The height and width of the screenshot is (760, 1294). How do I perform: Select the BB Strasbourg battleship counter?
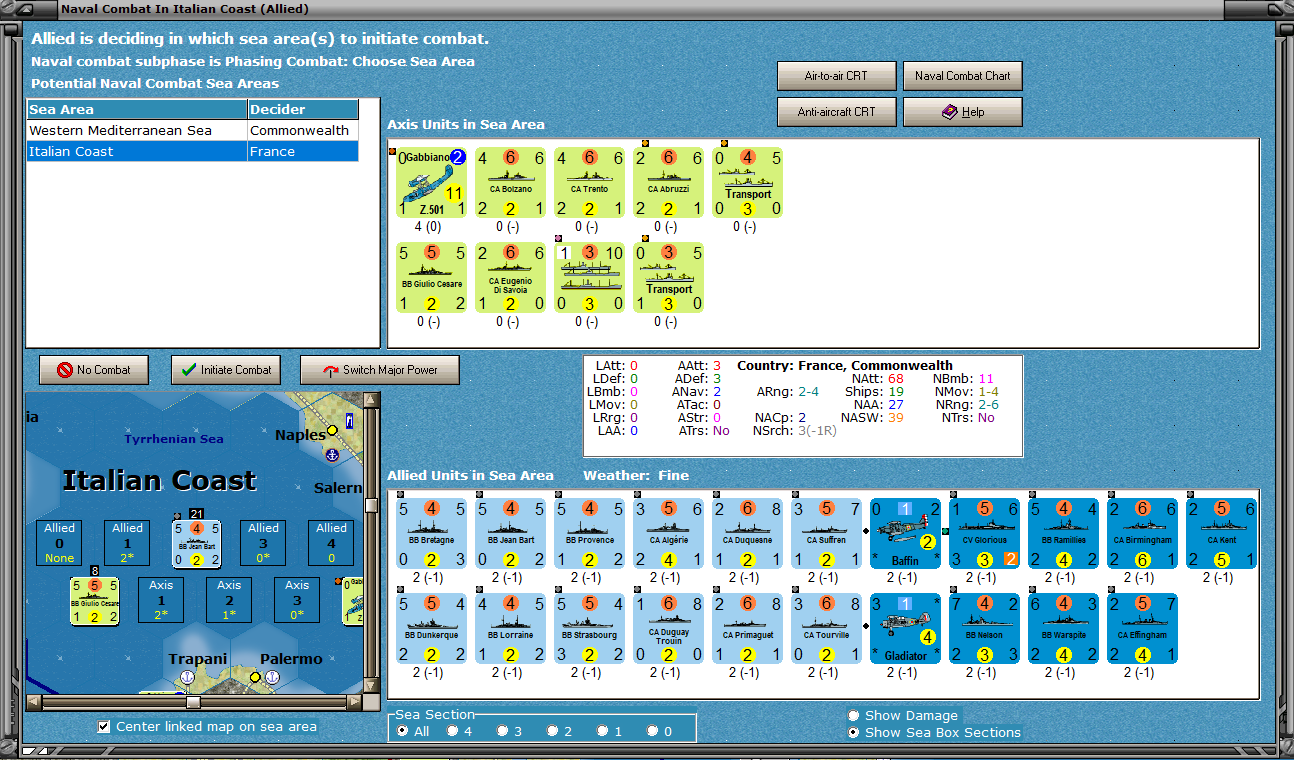[590, 629]
